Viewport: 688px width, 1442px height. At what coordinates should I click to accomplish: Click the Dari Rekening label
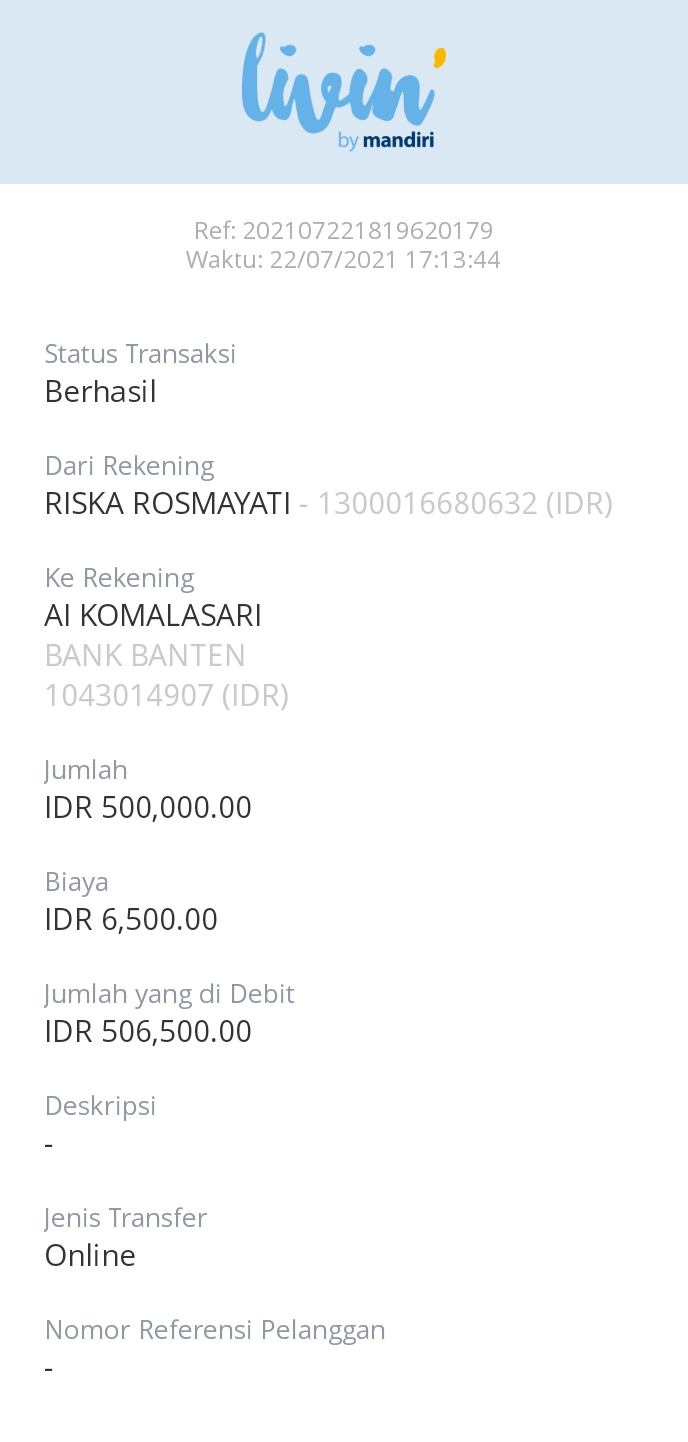(x=130, y=466)
